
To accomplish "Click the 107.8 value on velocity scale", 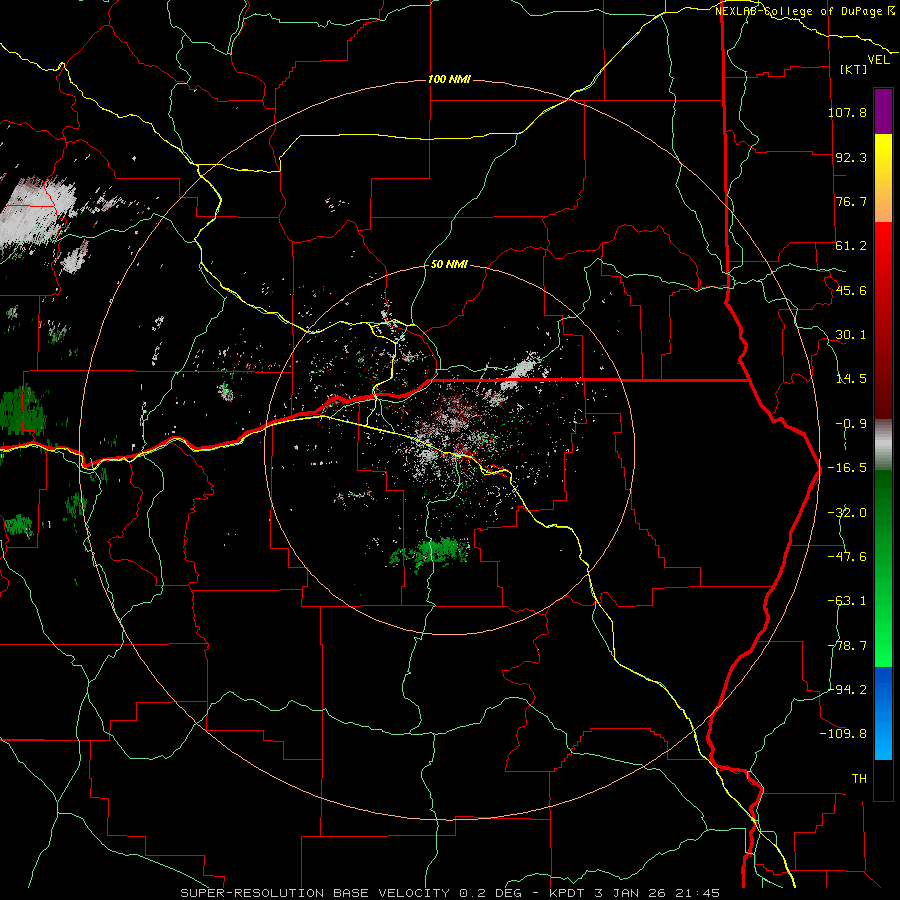I will coord(847,112).
